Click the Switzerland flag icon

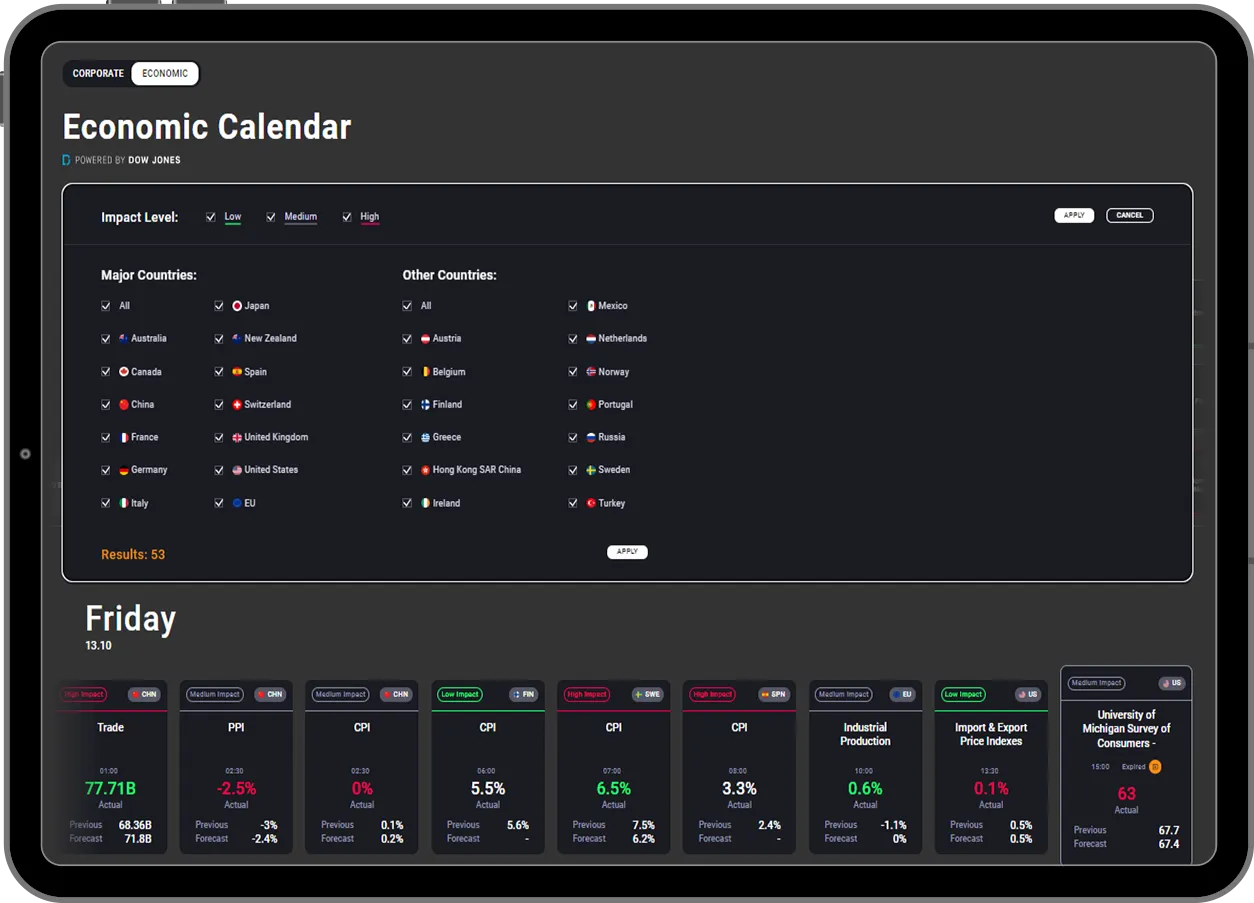click(x=237, y=405)
